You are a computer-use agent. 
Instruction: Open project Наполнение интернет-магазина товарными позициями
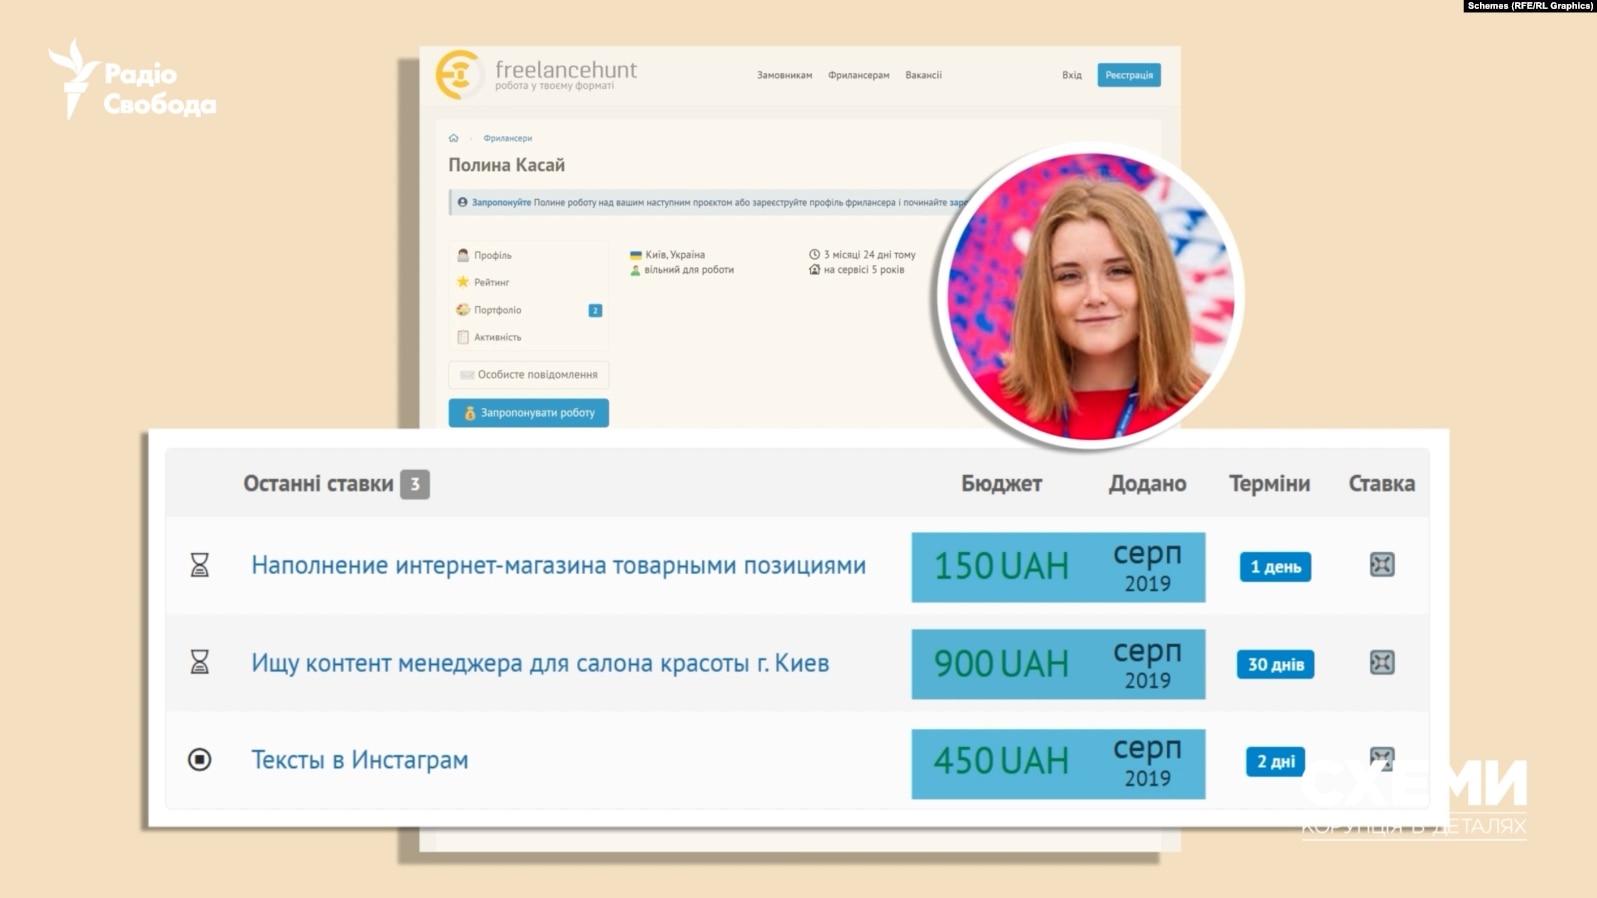click(558, 565)
